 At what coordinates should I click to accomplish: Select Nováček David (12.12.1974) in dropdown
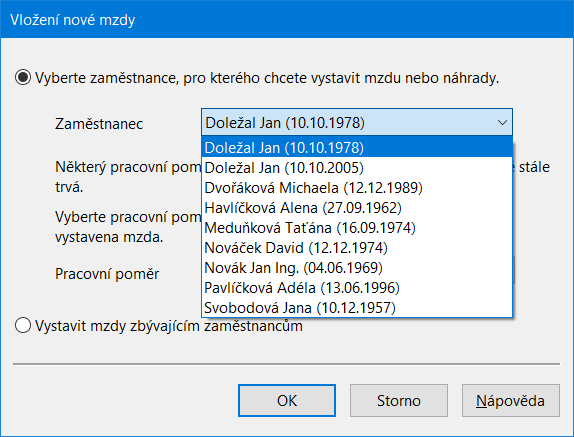coord(357,247)
